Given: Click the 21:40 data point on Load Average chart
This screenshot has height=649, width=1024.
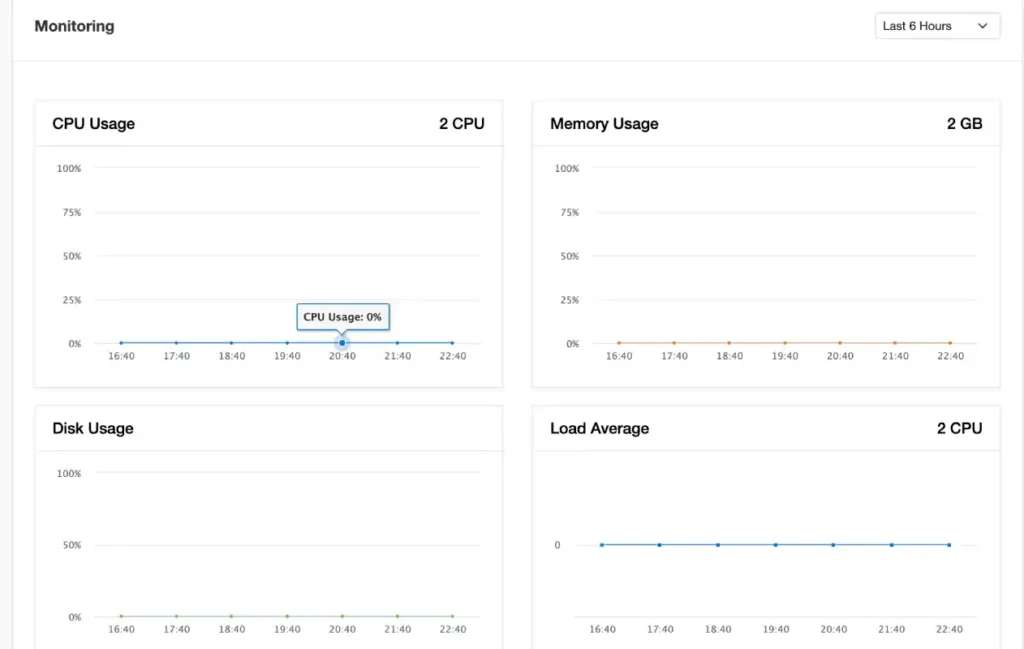Looking at the screenshot, I should 891,545.
